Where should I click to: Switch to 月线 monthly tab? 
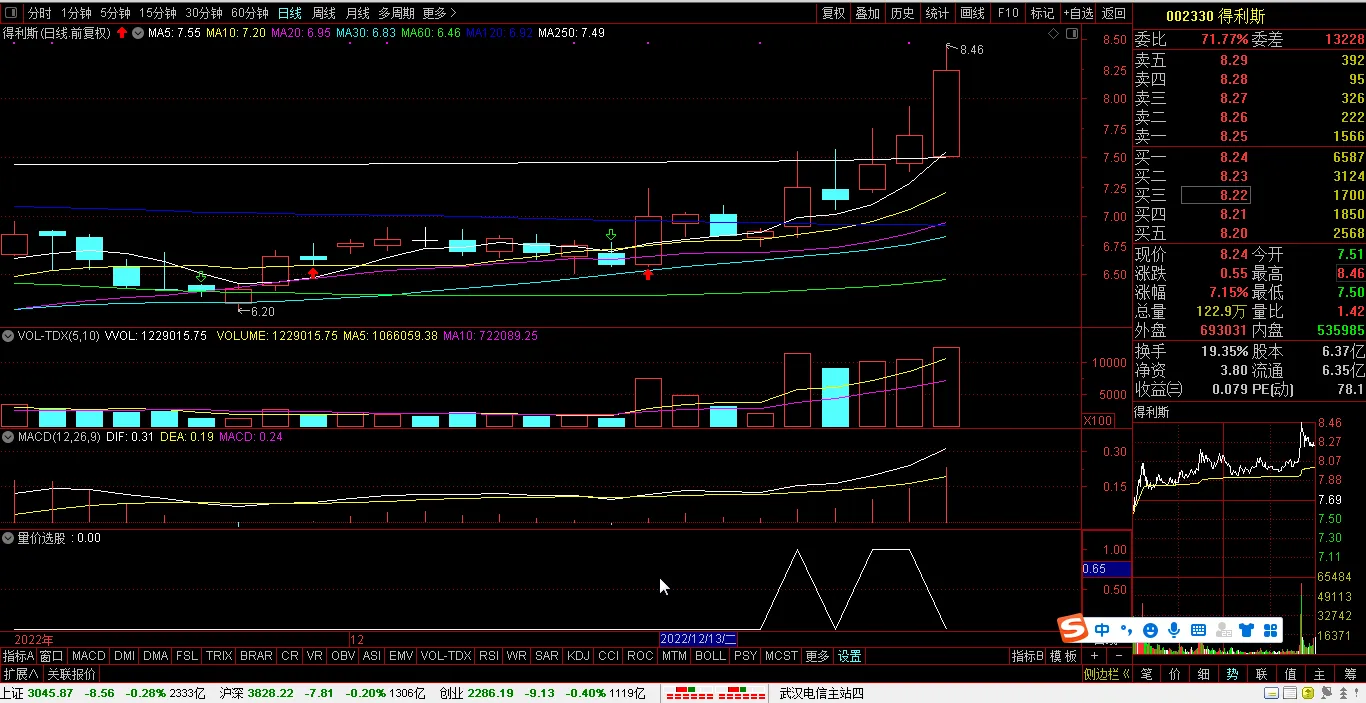(357, 13)
